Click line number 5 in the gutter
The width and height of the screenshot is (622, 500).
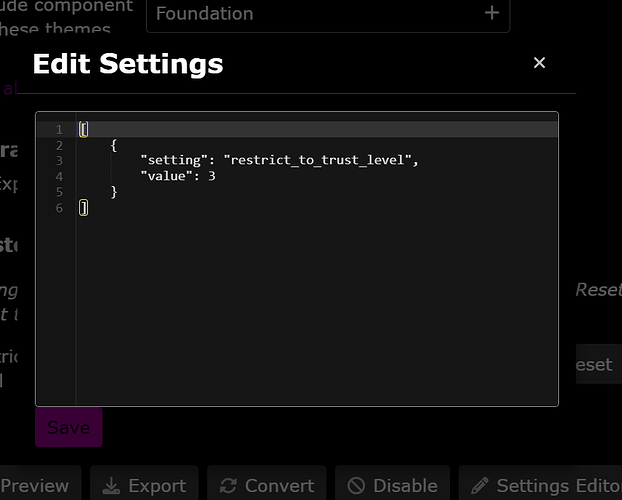point(59,192)
